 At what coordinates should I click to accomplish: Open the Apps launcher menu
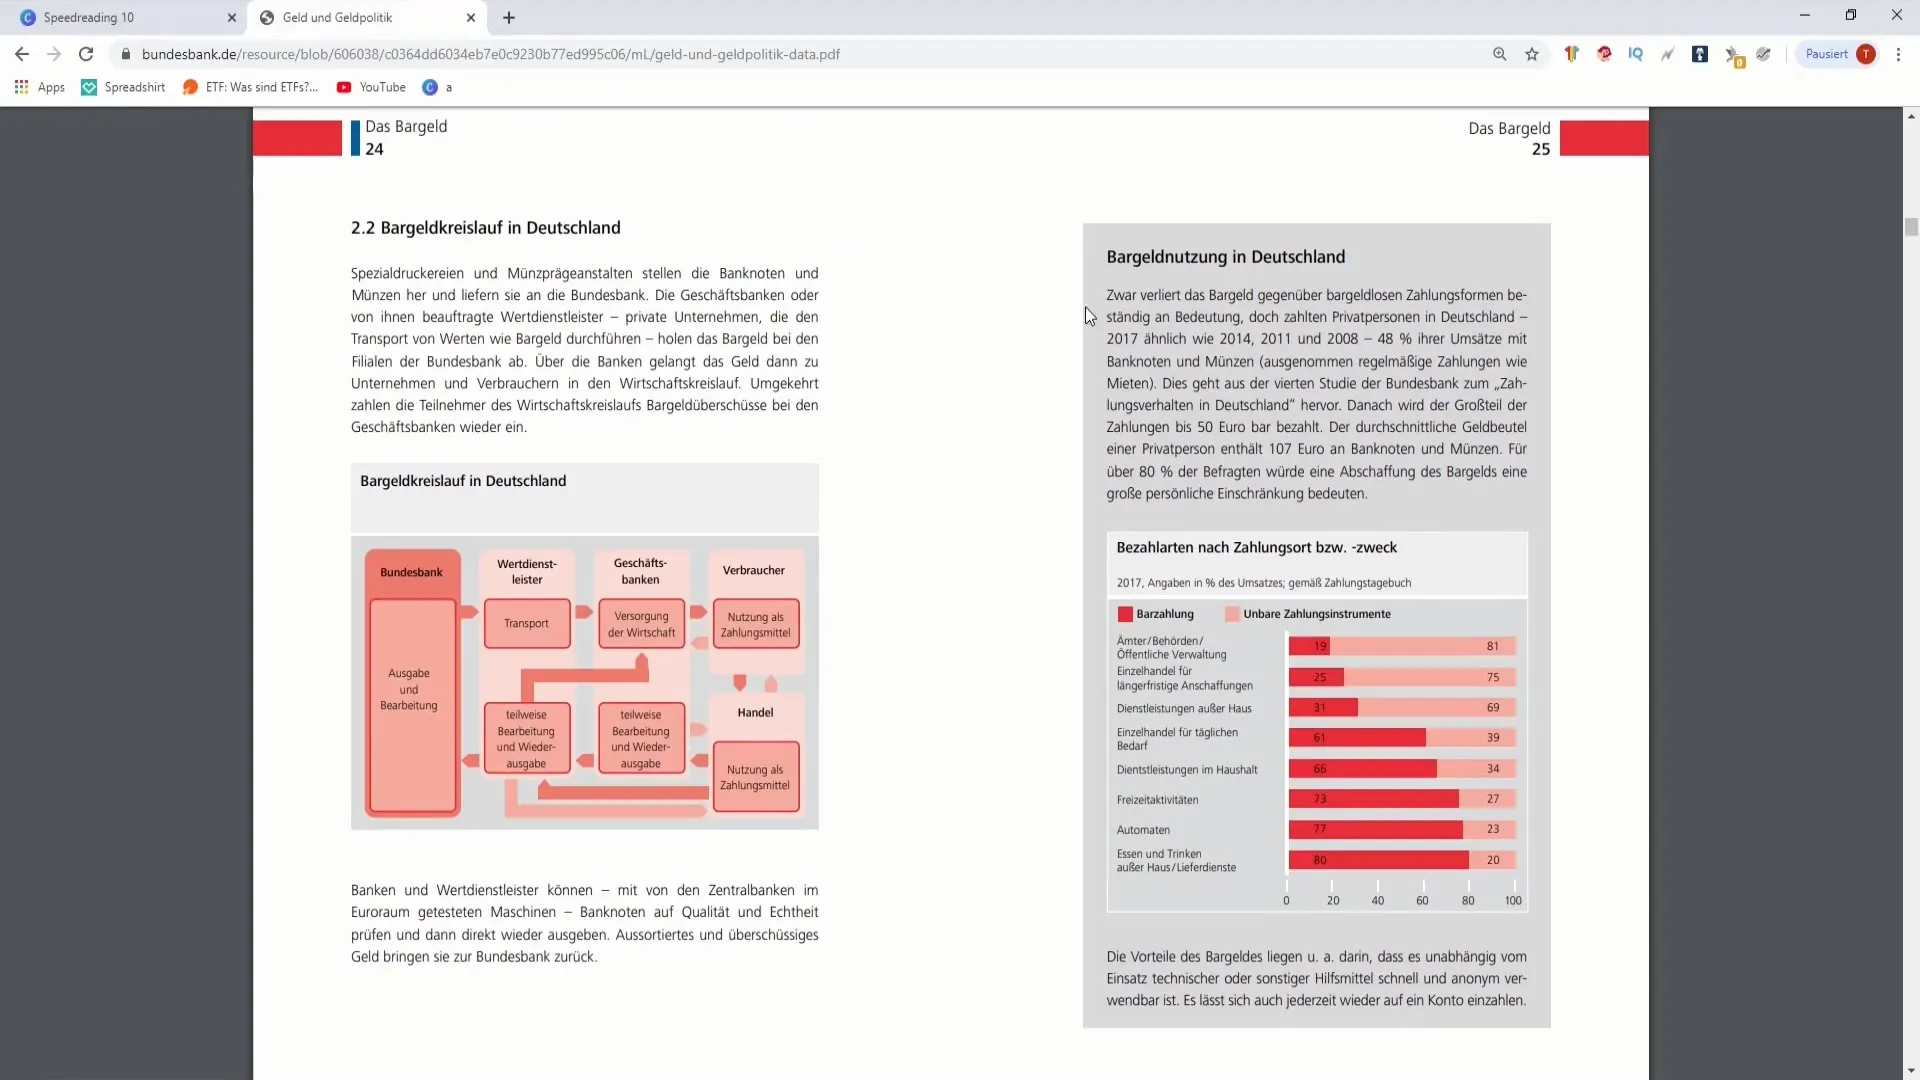tap(22, 87)
